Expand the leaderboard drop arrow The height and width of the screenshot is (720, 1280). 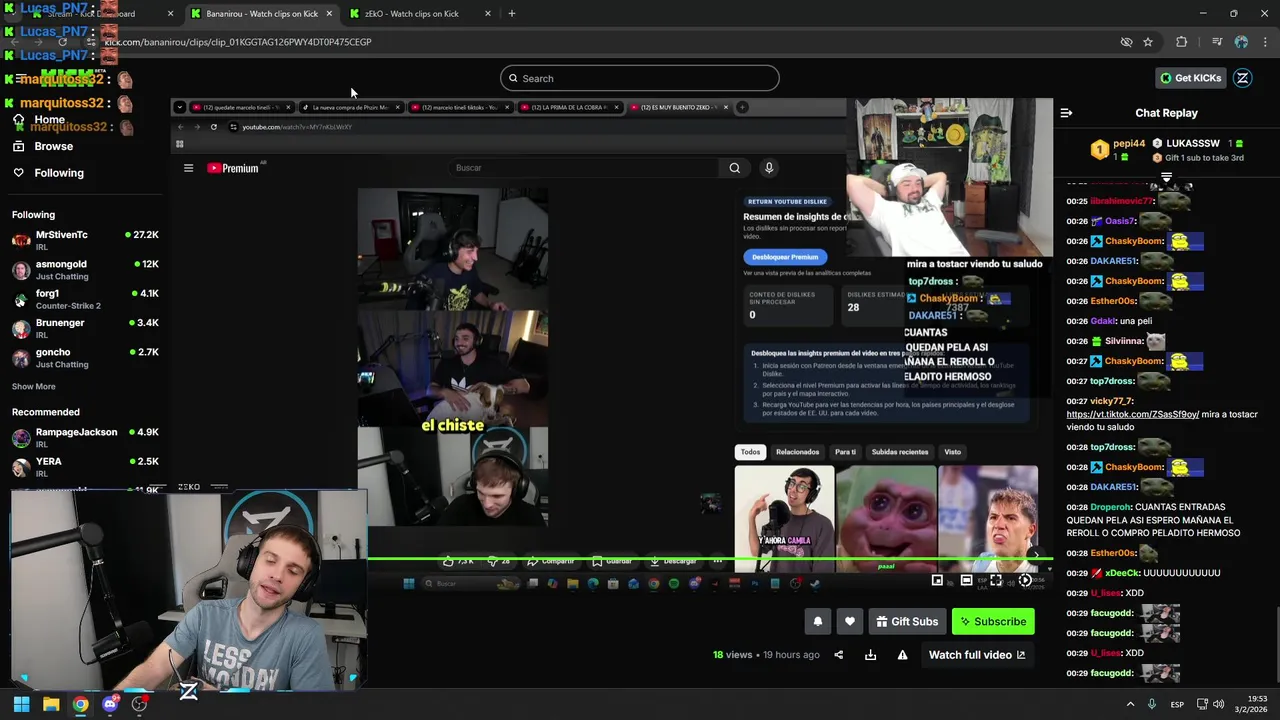point(1166,177)
